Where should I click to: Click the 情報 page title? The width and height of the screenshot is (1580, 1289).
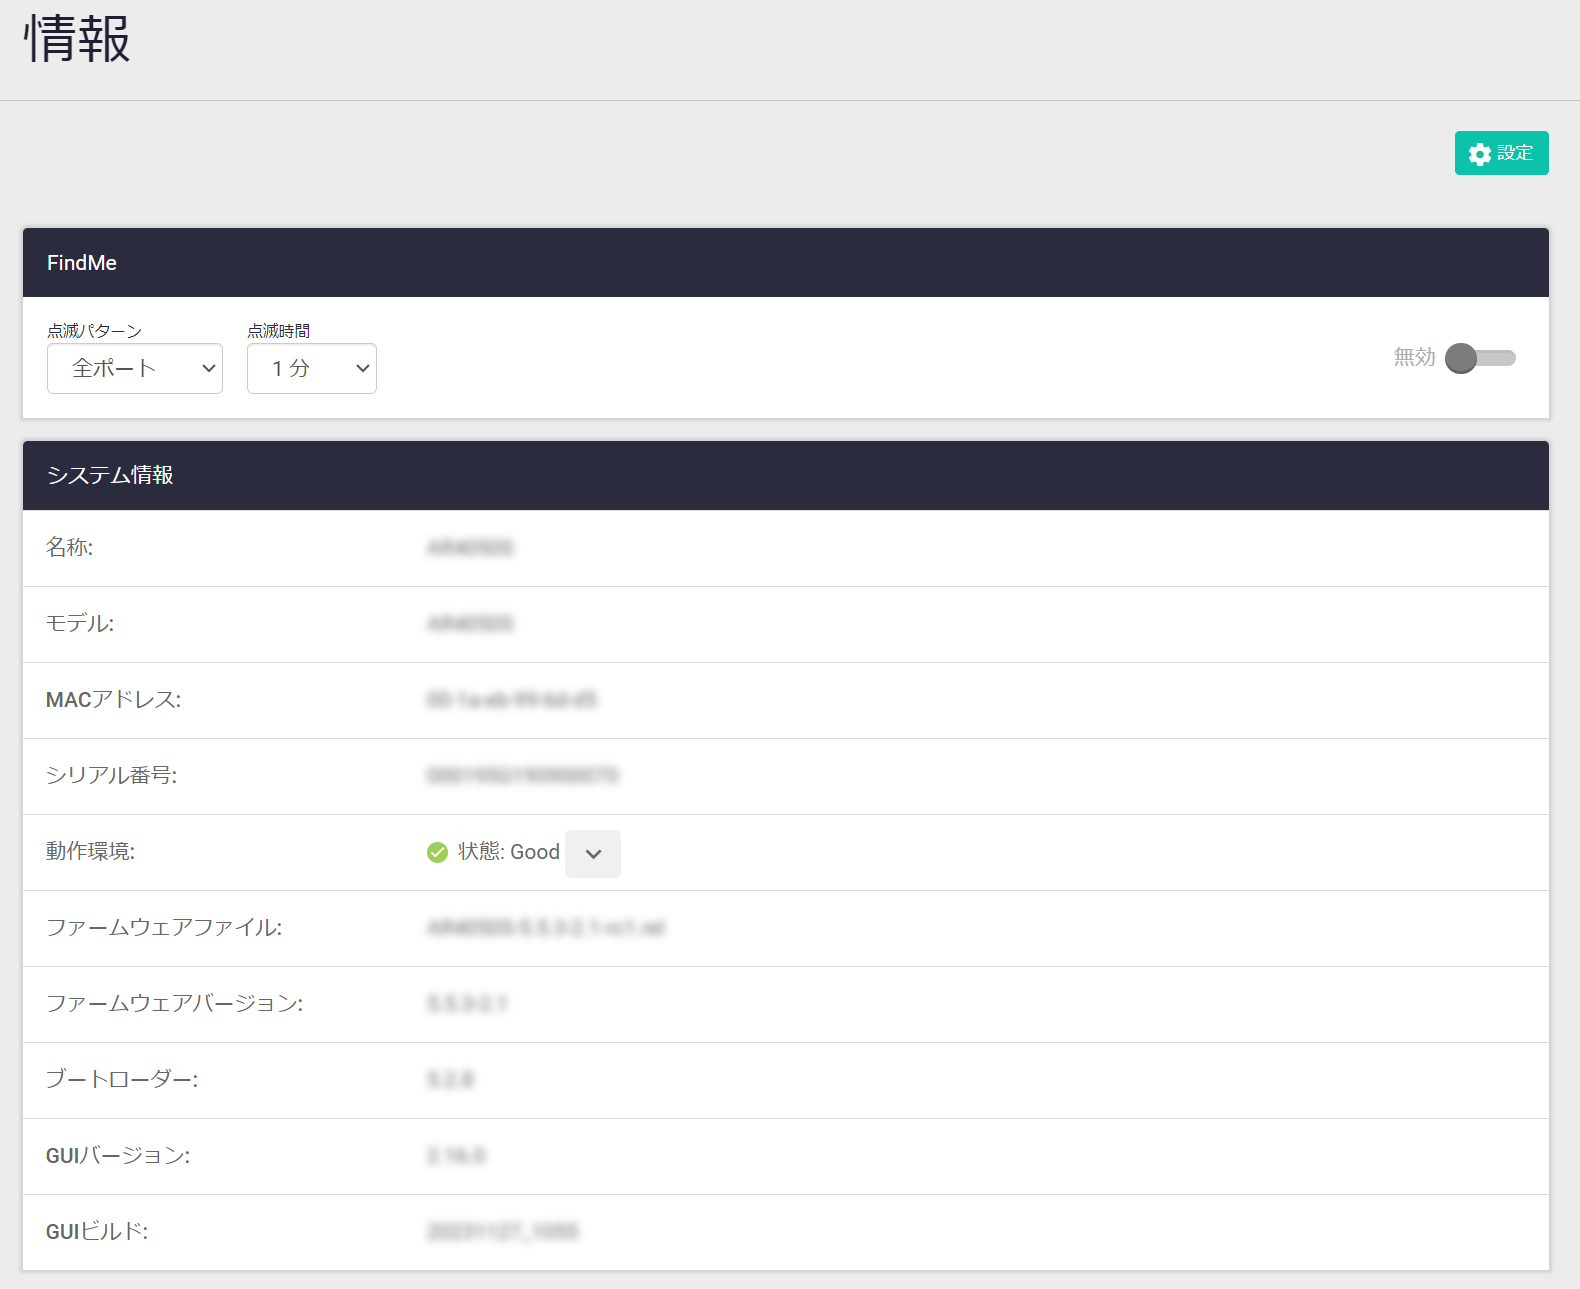click(x=77, y=40)
